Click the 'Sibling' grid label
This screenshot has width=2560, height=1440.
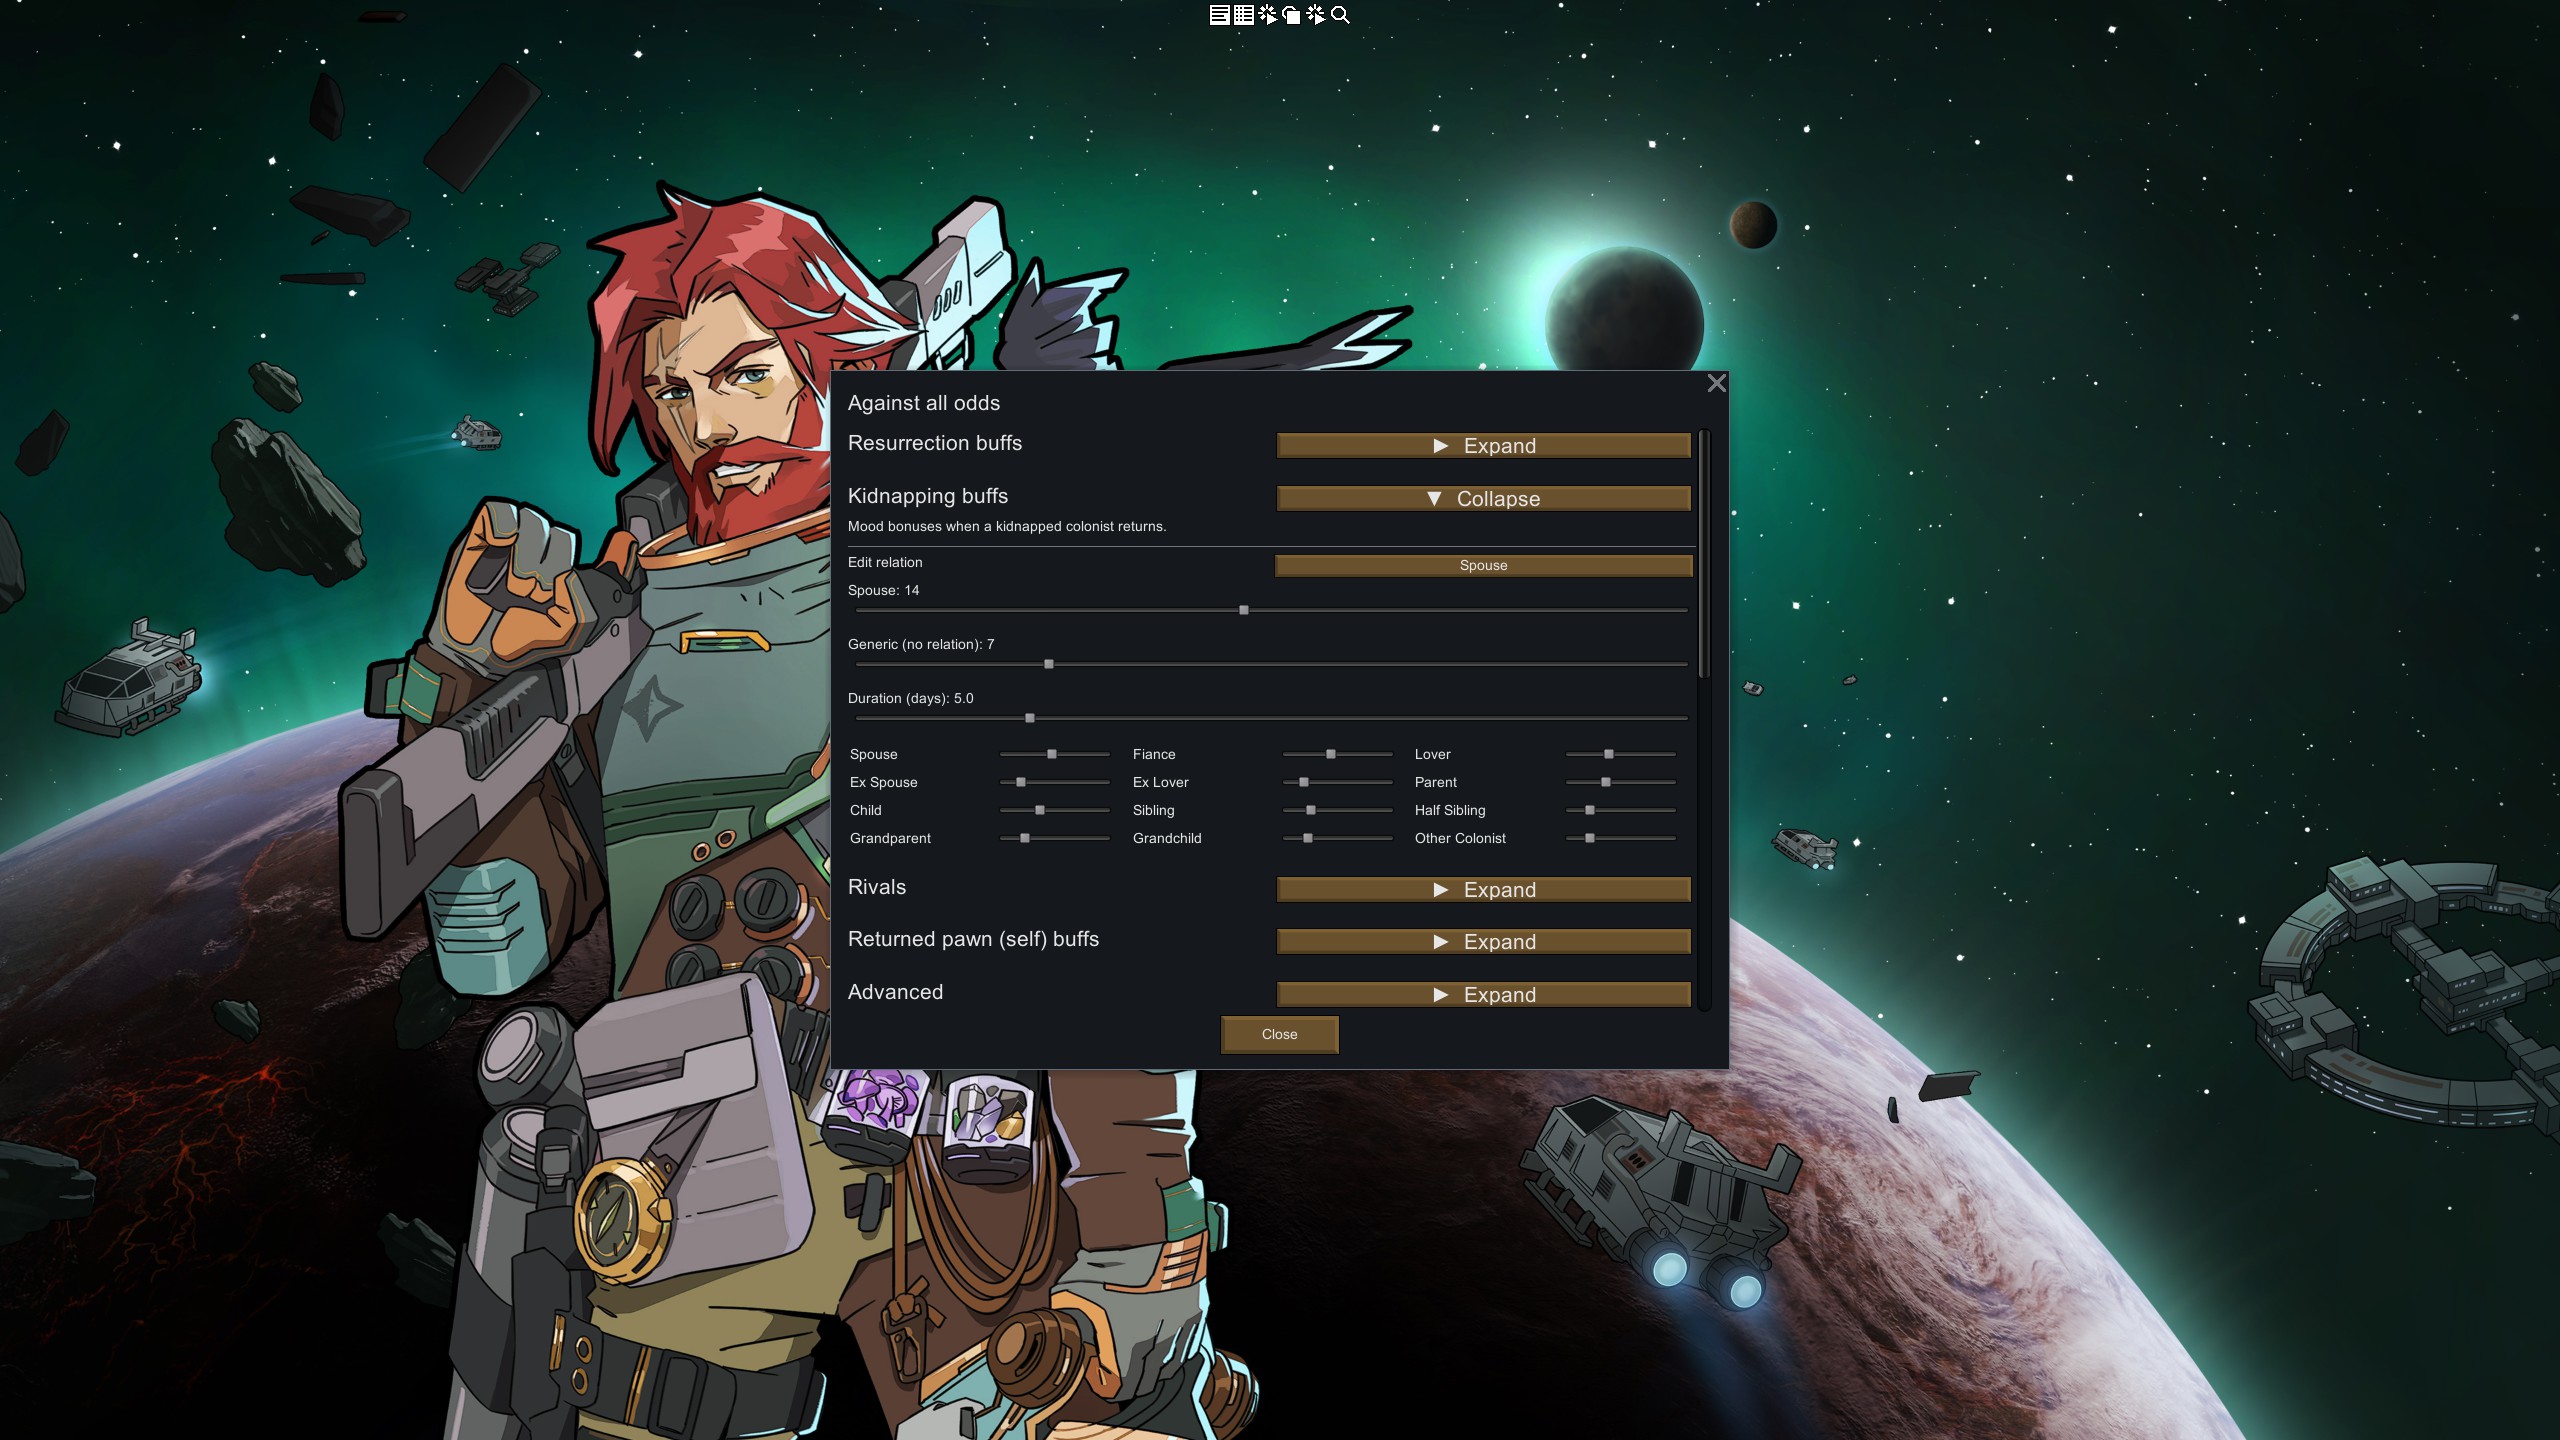[x=1154, y=811]
